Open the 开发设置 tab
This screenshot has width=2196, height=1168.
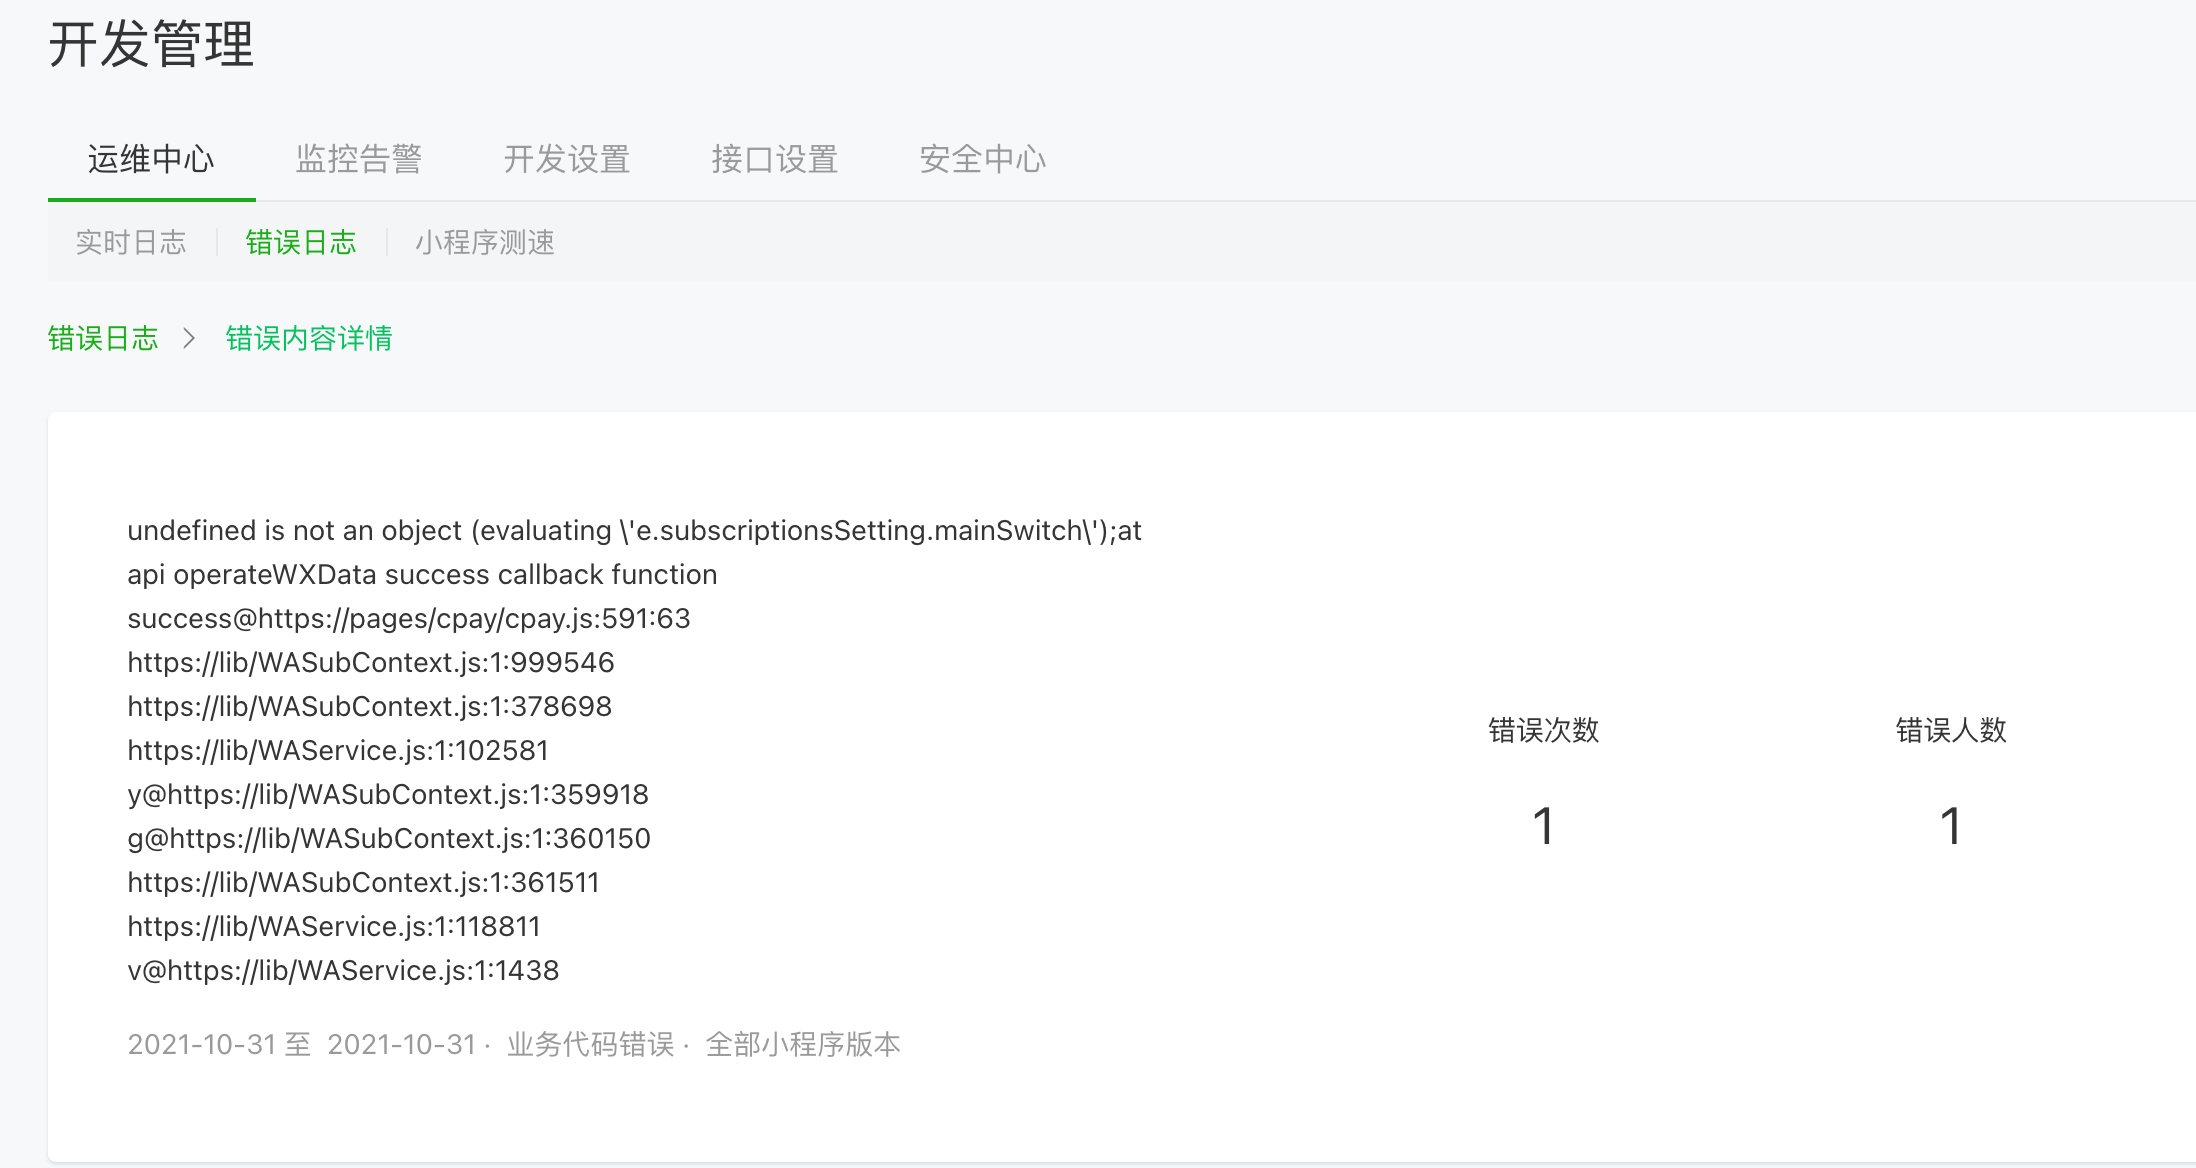(567, 160)
